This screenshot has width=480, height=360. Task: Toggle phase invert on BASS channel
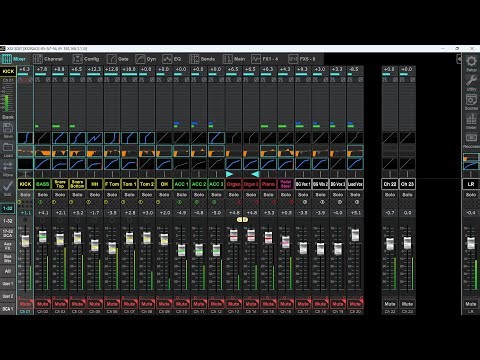pyautogui.click(x=48, y=80)
